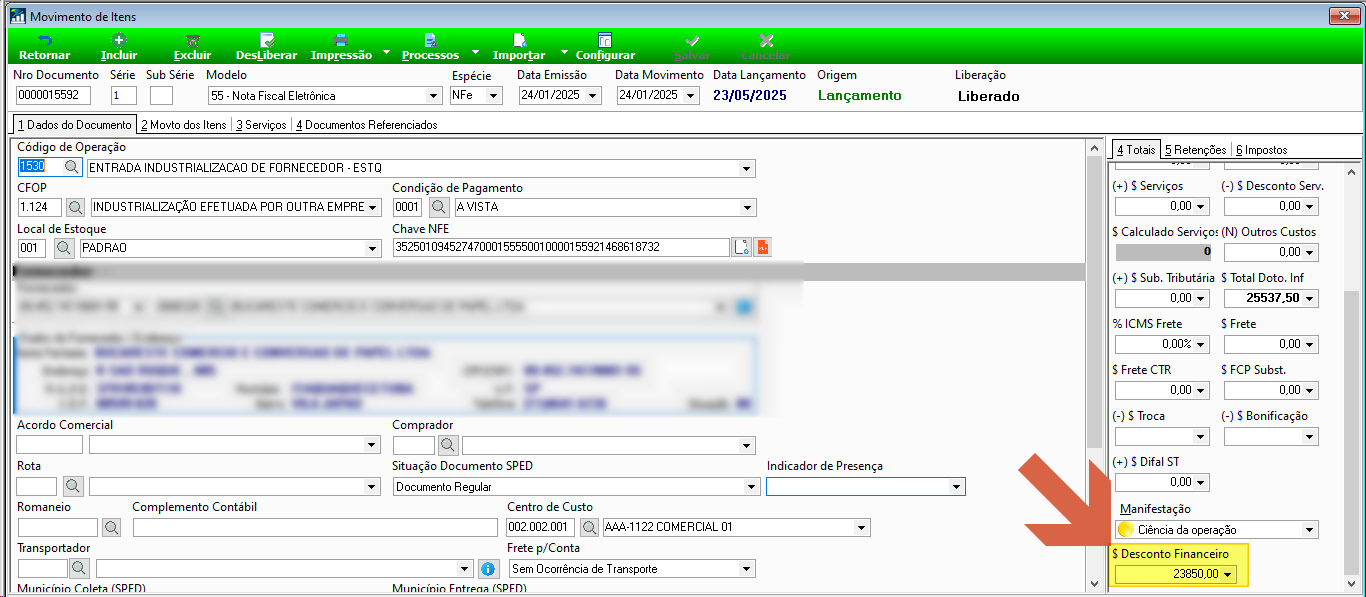Switch to the Dados do Documento tab
1366x597 pixels.
pos(75,125)
